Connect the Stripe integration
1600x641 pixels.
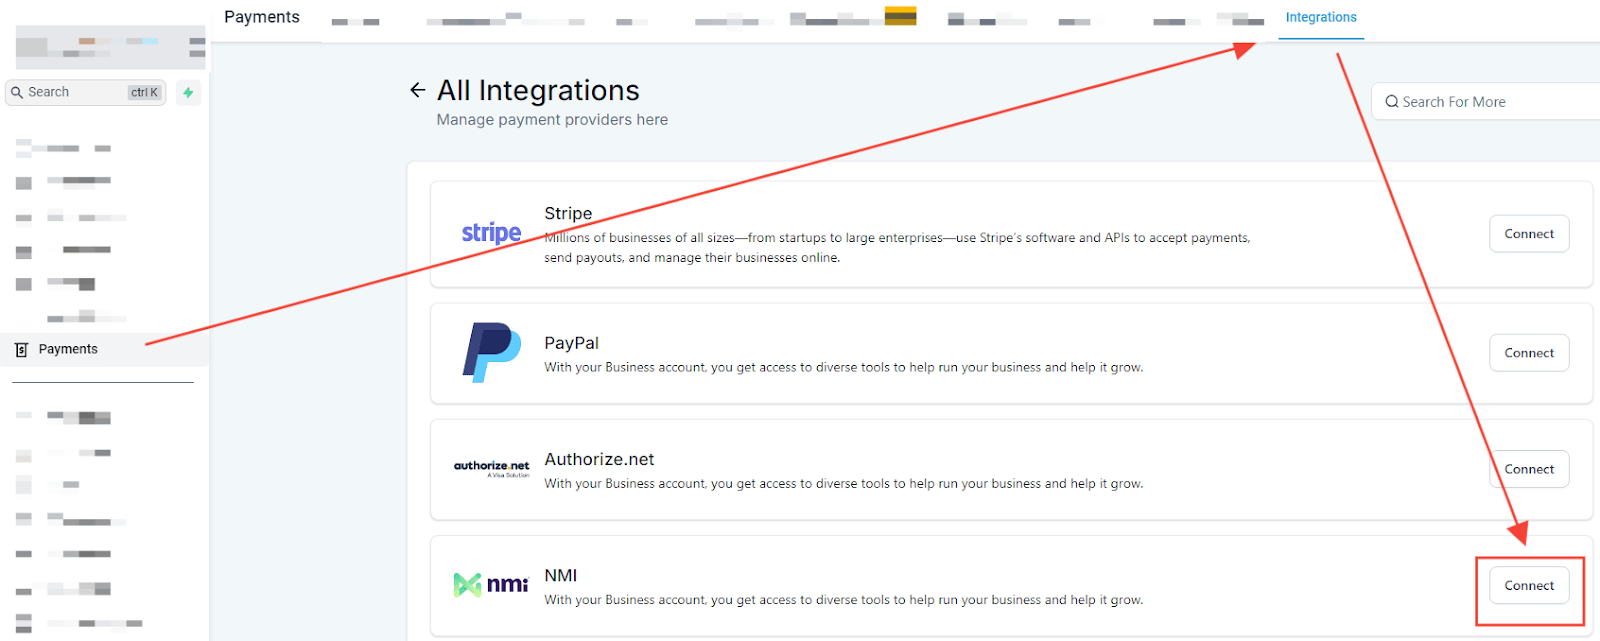pos(1529,234)
